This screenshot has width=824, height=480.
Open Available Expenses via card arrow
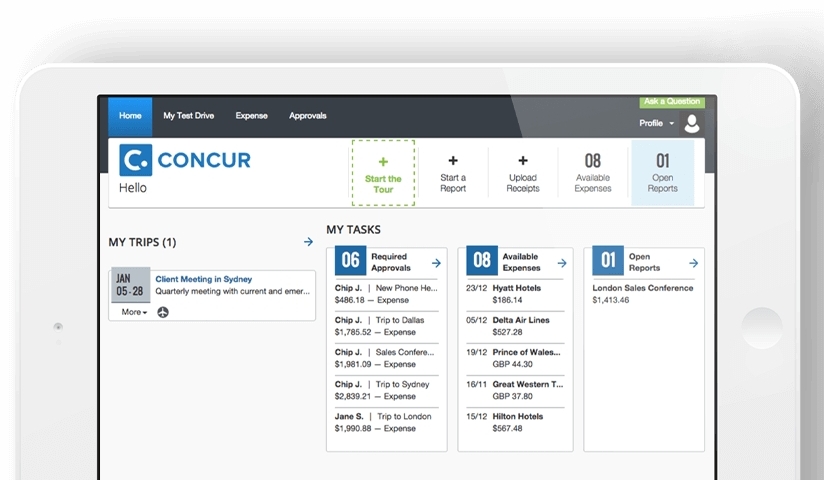(x=562, y=263)
